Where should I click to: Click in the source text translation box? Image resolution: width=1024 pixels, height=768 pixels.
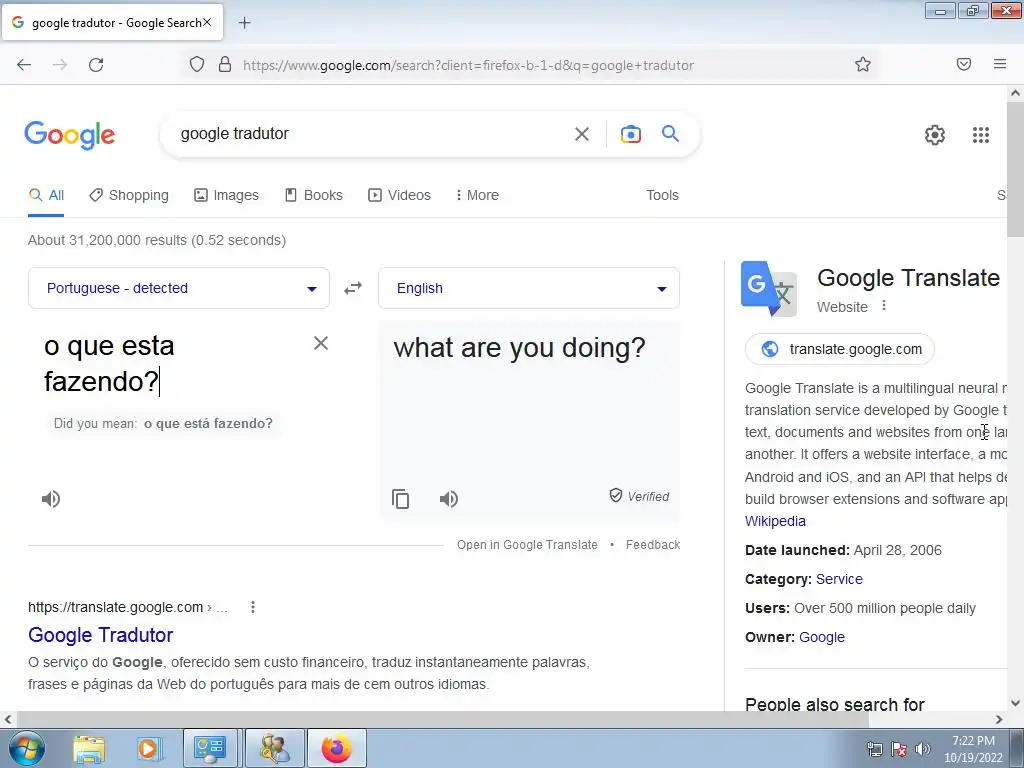coord(174,364)
